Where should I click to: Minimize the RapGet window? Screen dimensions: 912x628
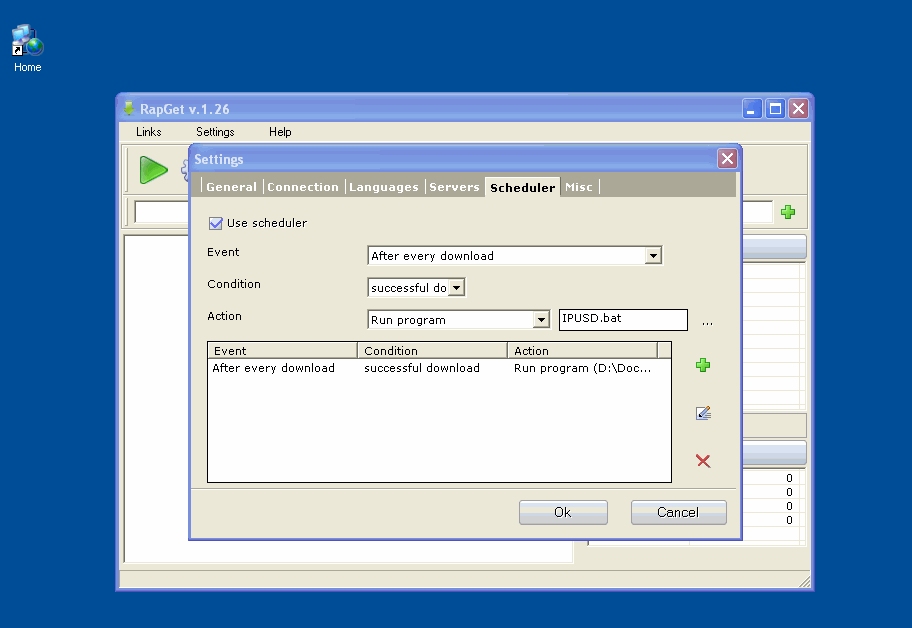(751, 109)
